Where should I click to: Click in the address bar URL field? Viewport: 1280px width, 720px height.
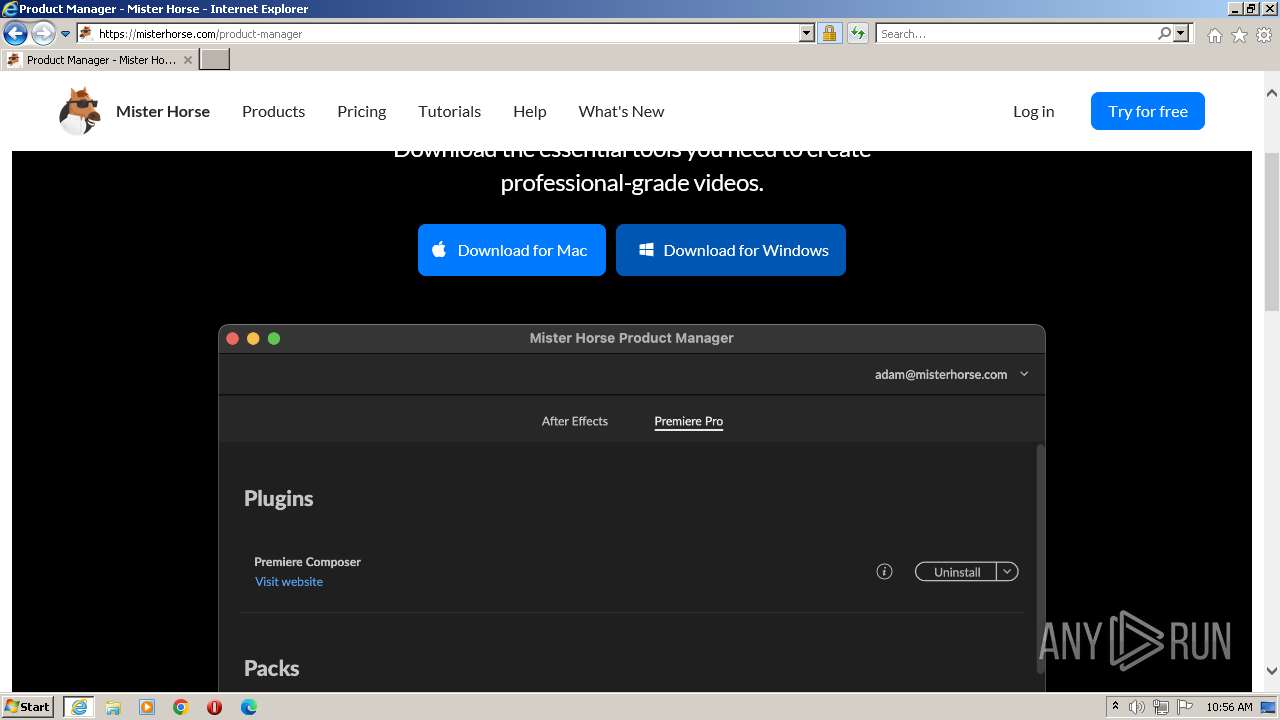coord(448,34)
